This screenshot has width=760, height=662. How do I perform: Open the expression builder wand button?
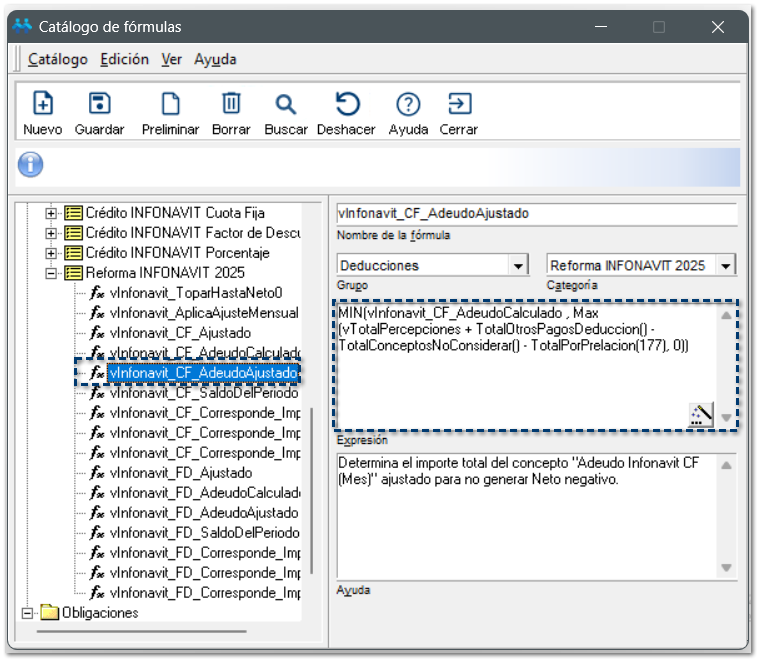(701, 414)
